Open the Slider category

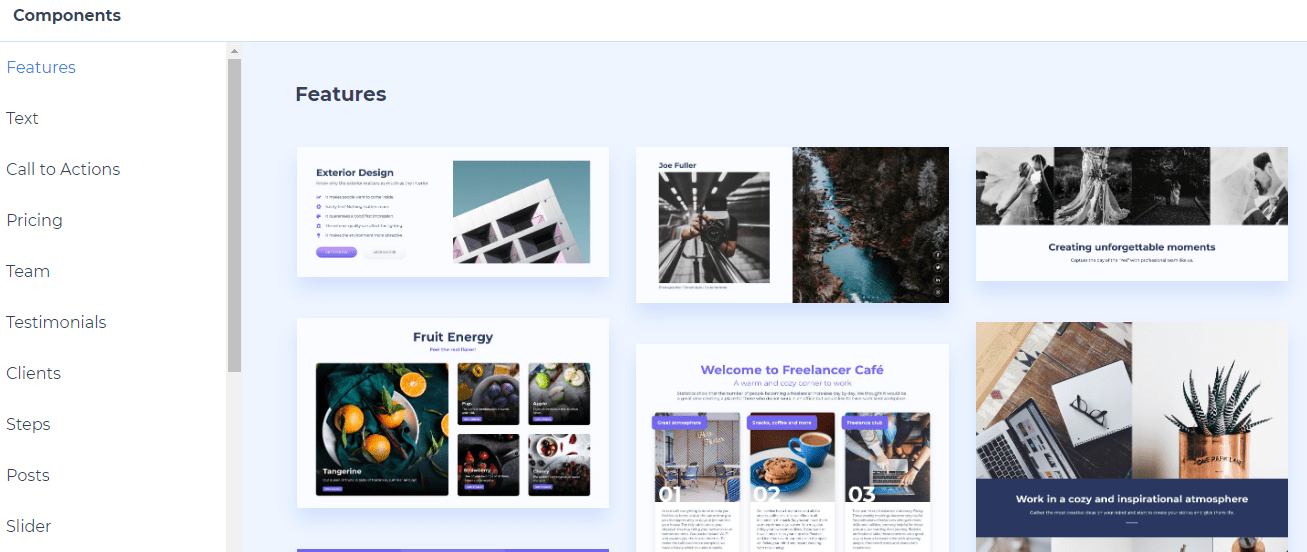click(x=29, y=526)
